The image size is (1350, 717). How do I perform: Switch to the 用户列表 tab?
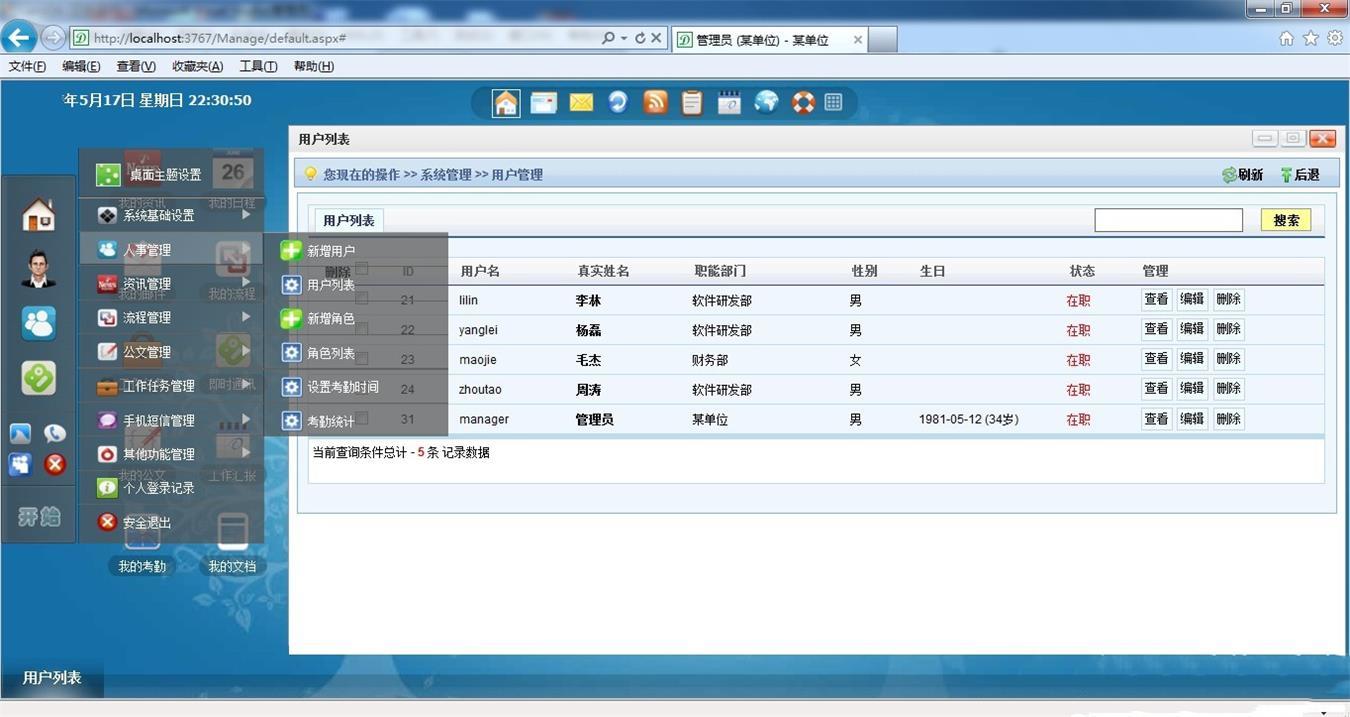tap(349, 221)
